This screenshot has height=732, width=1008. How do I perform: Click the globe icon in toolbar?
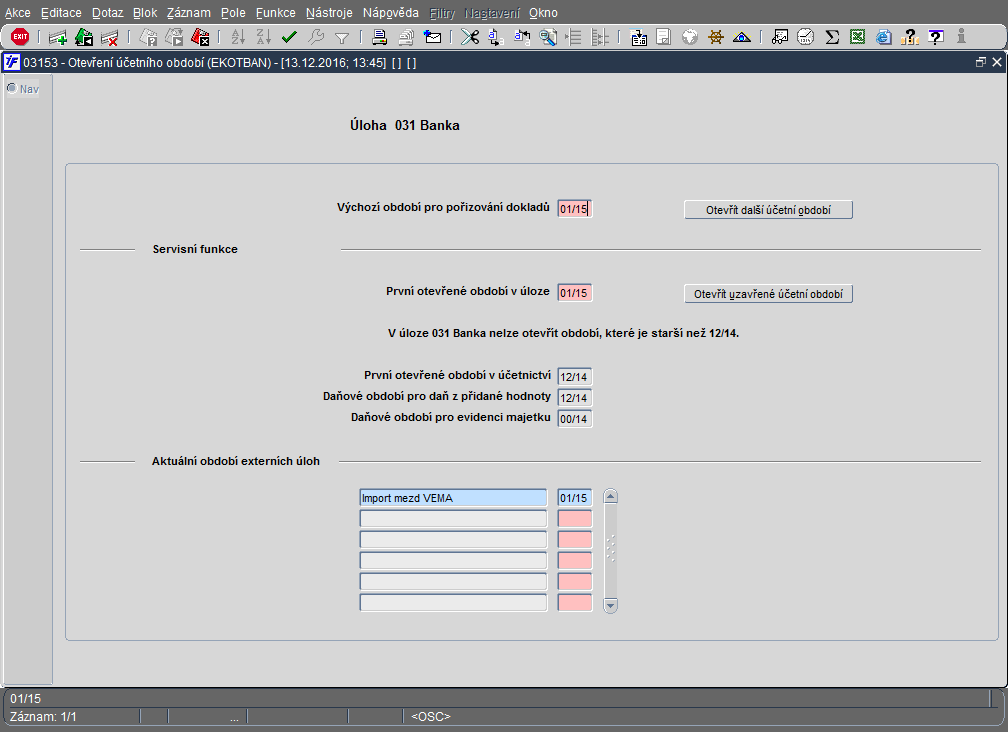(690, 37)
